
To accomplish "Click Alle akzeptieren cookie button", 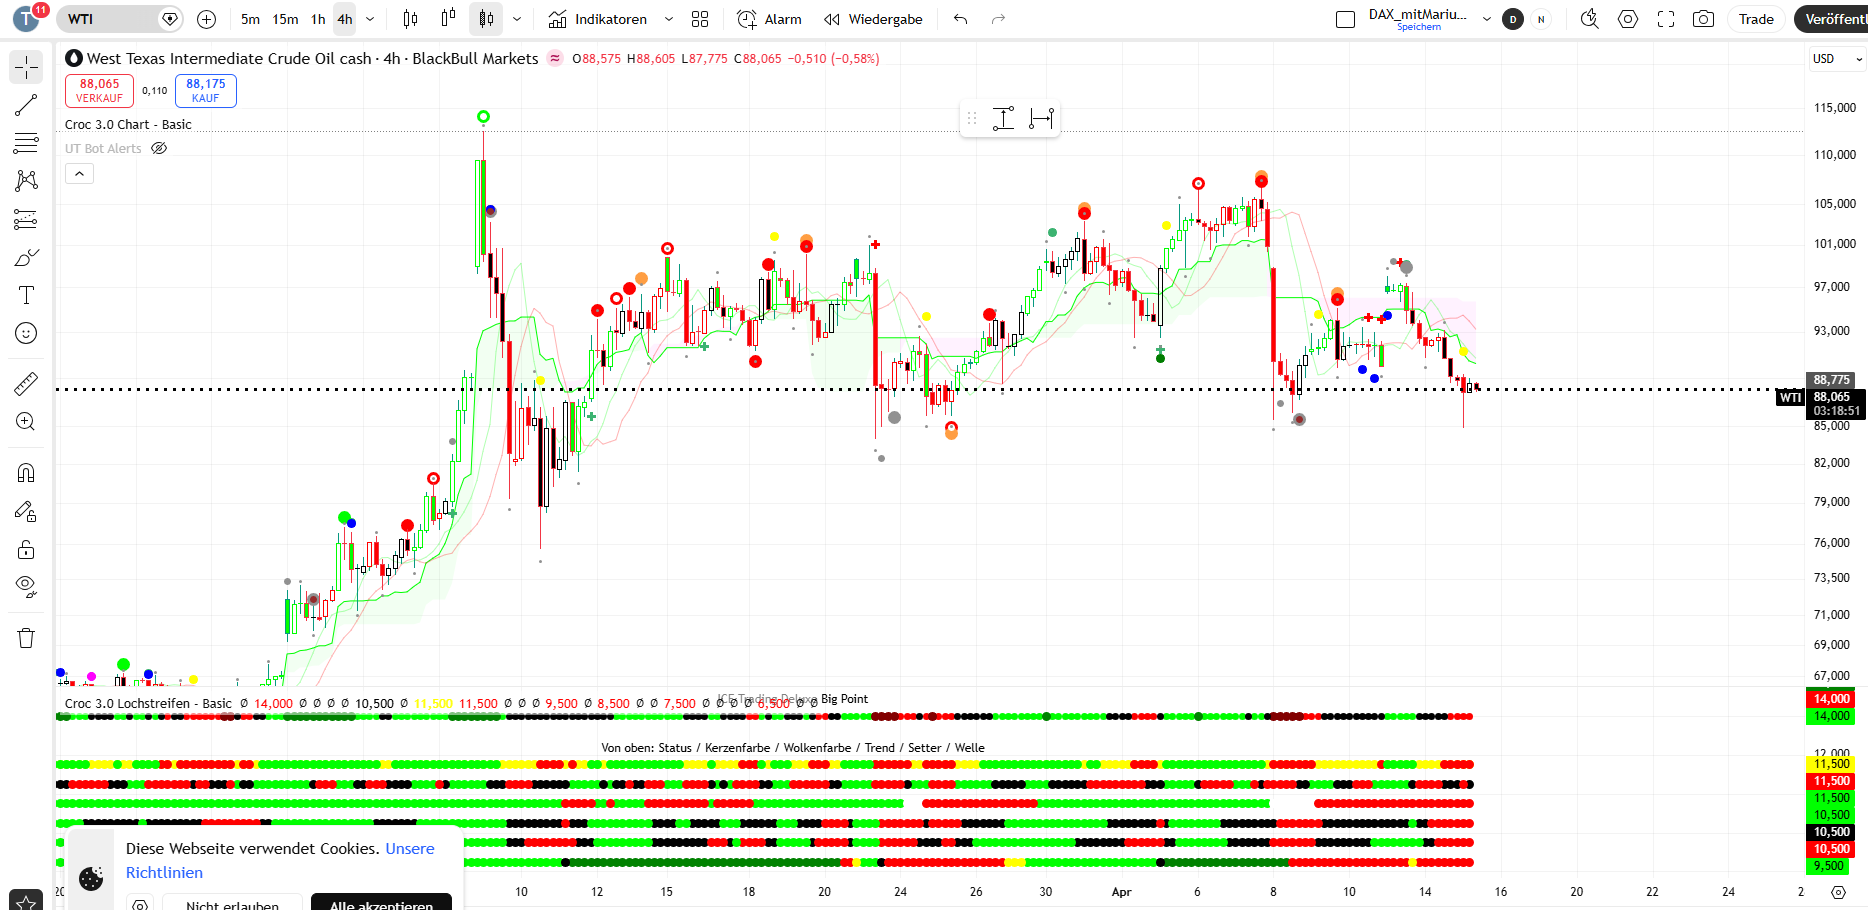I will click(x=381, y=903).
